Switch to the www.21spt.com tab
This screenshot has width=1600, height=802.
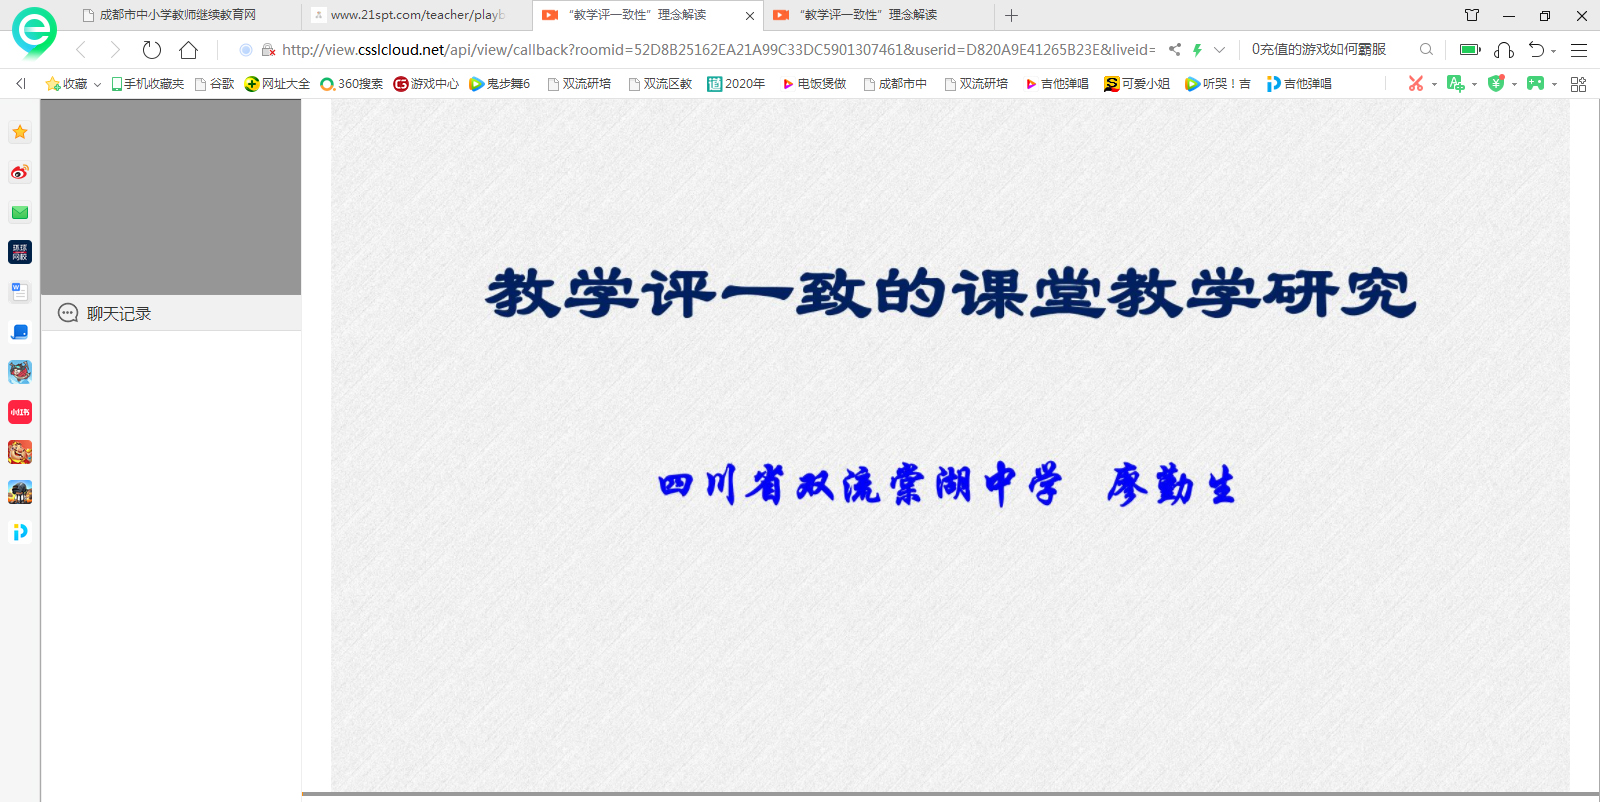coord(417,15)
